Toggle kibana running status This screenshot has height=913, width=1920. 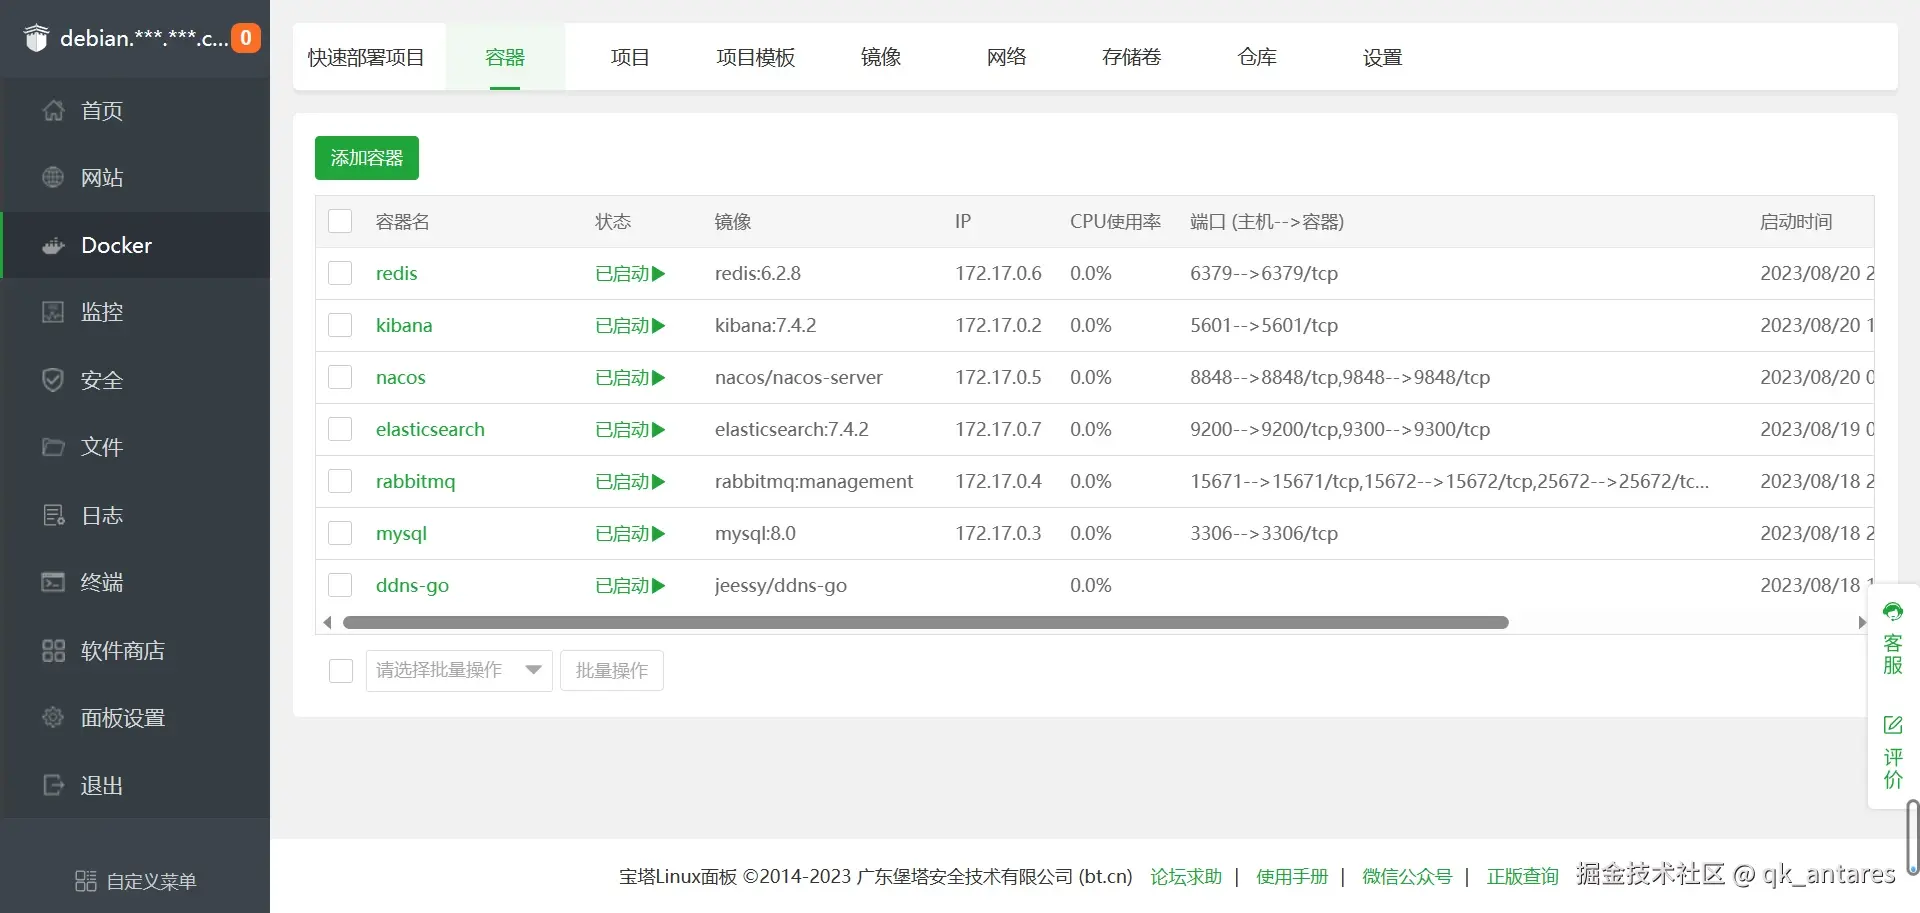point(630,325)
